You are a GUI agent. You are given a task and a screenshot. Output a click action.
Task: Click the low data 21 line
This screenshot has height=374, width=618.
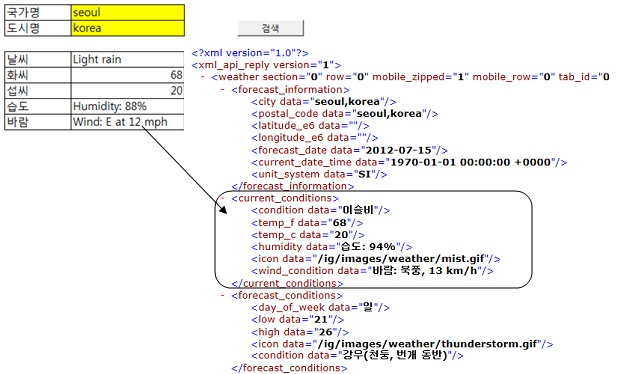pyautogui.click(x=298, y=320)
